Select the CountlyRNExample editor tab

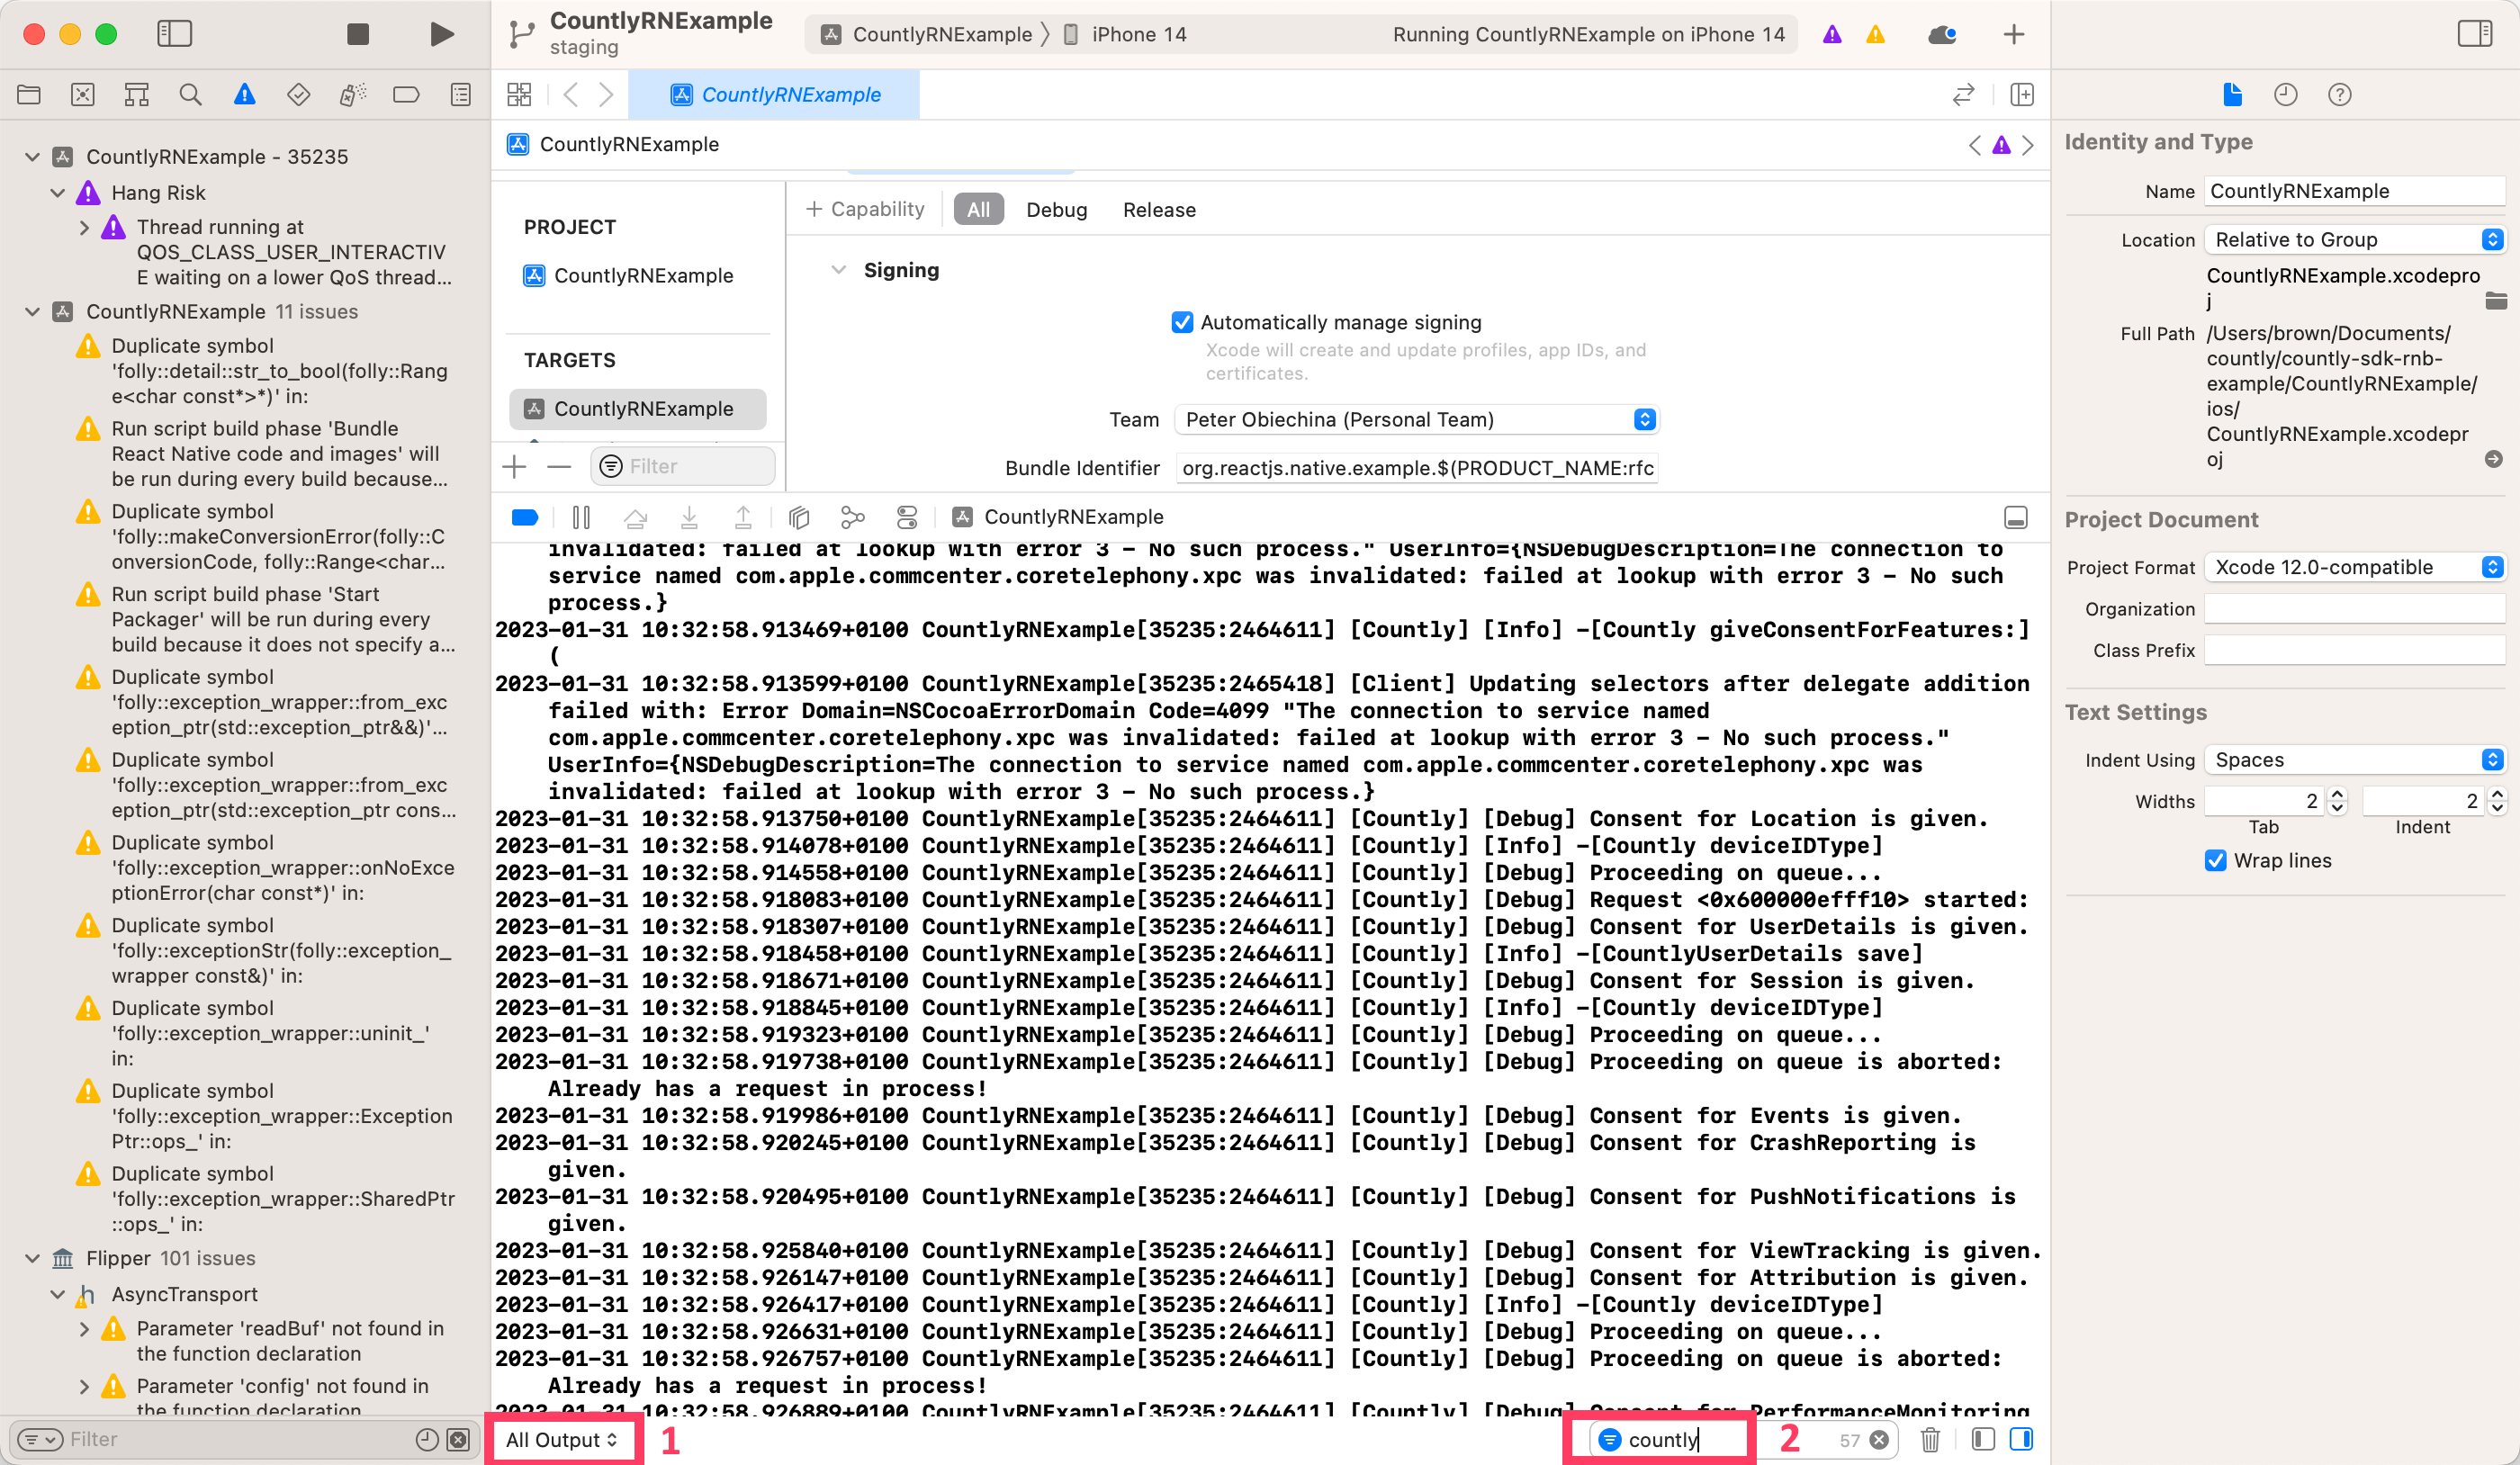coord(775,95)
